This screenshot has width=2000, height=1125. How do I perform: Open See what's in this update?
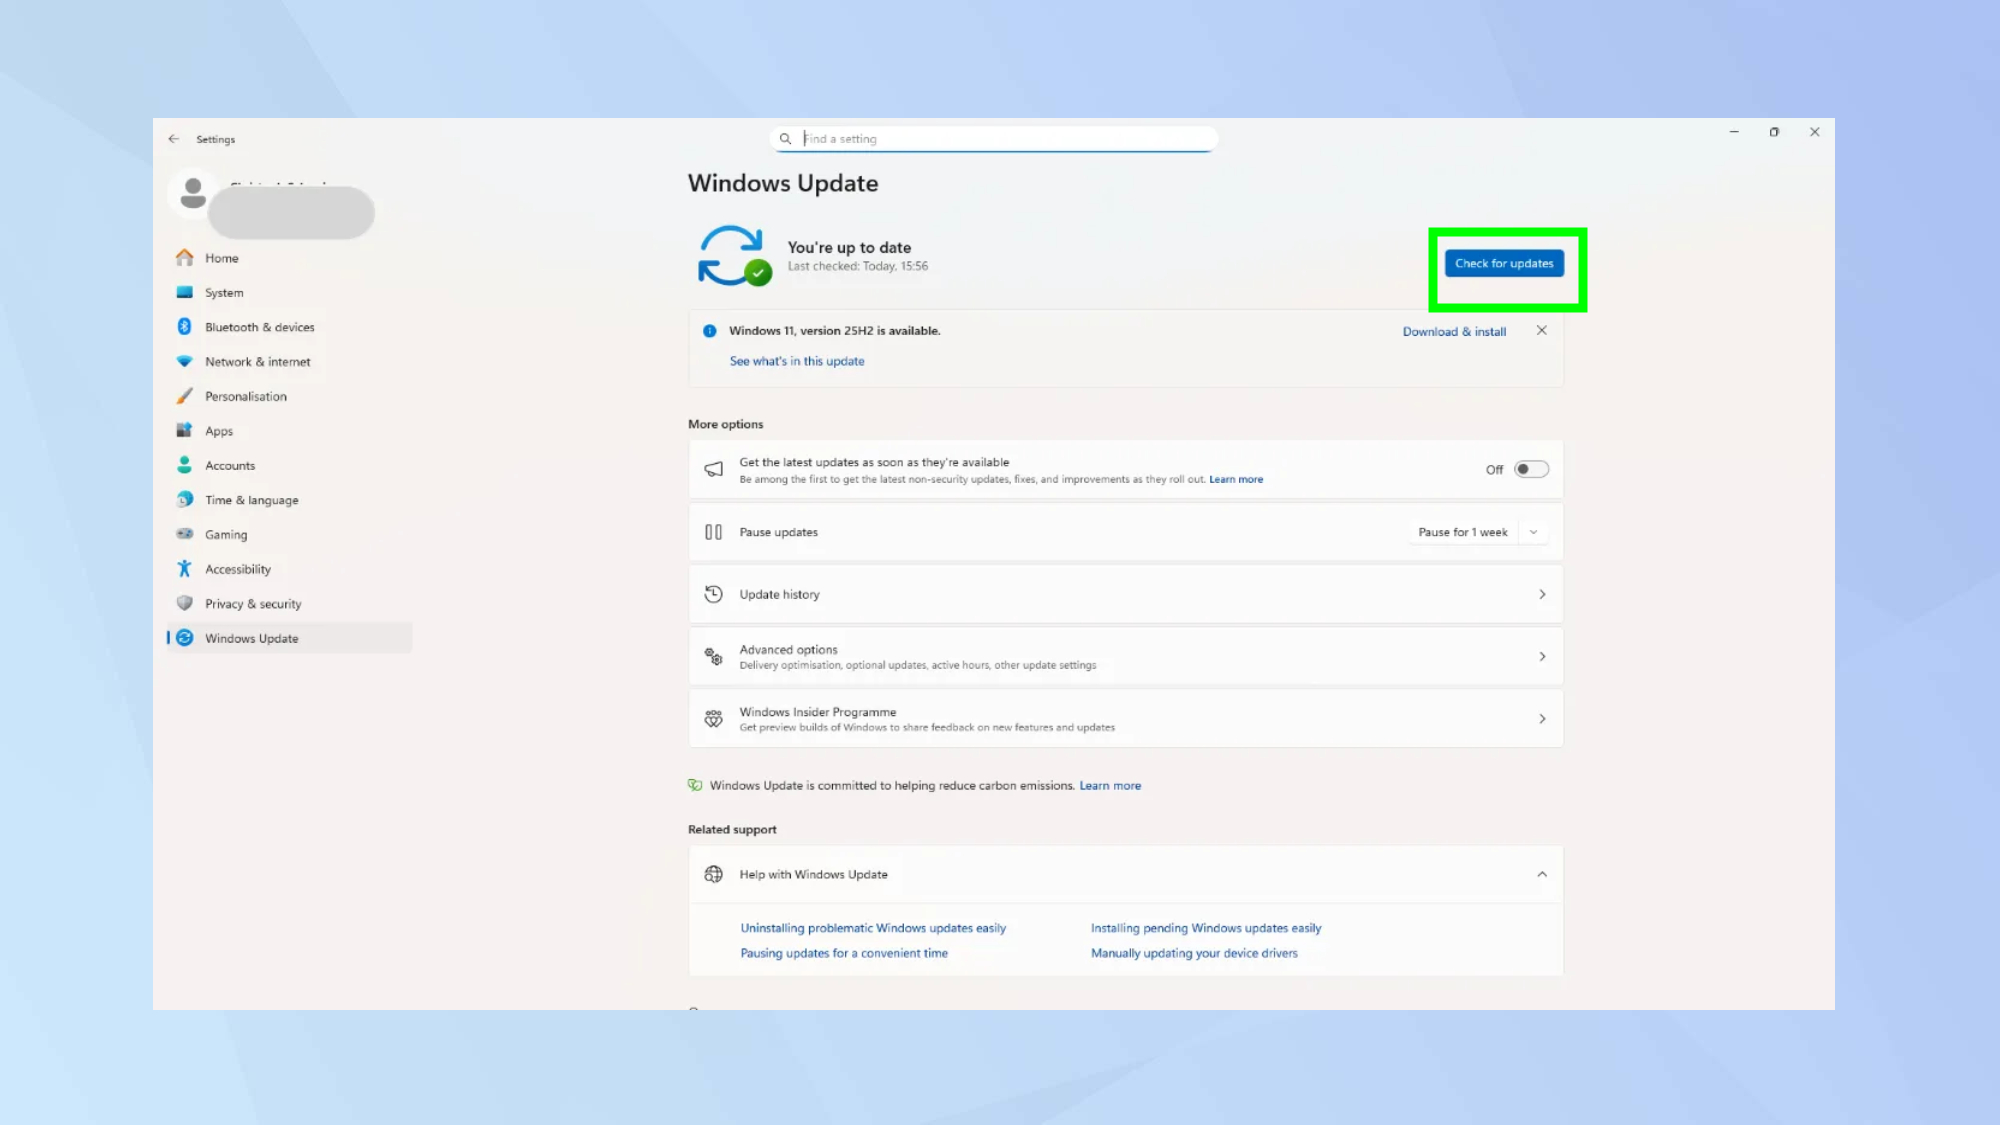(796, 361)
